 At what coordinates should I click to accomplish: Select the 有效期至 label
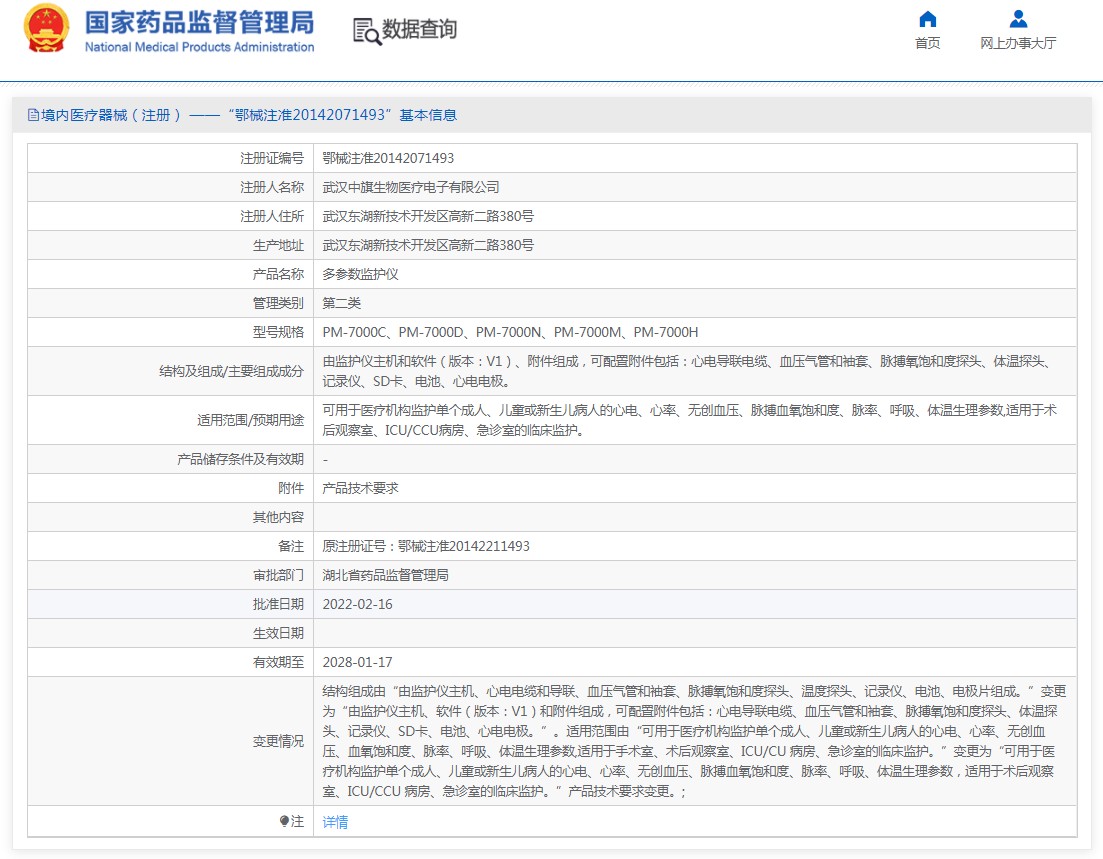(x=278, y=662)
